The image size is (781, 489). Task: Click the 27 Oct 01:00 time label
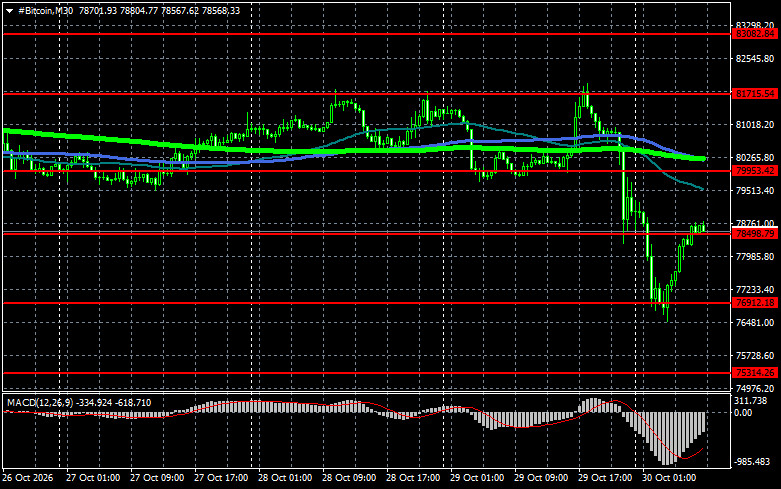coord(93,478)
